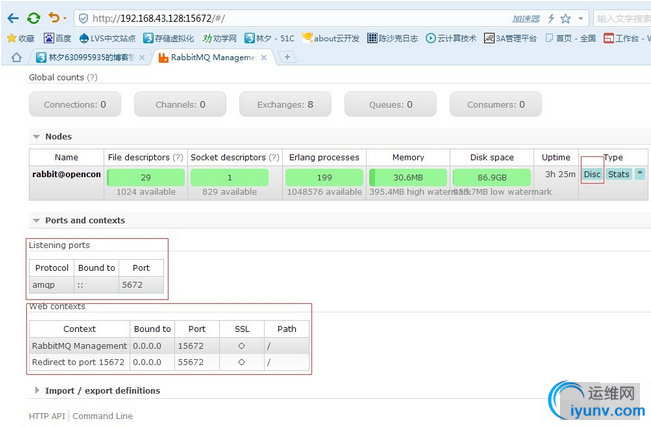Click the security shield icon in address bar
651x427 pixels.
[x=83, y=19]
